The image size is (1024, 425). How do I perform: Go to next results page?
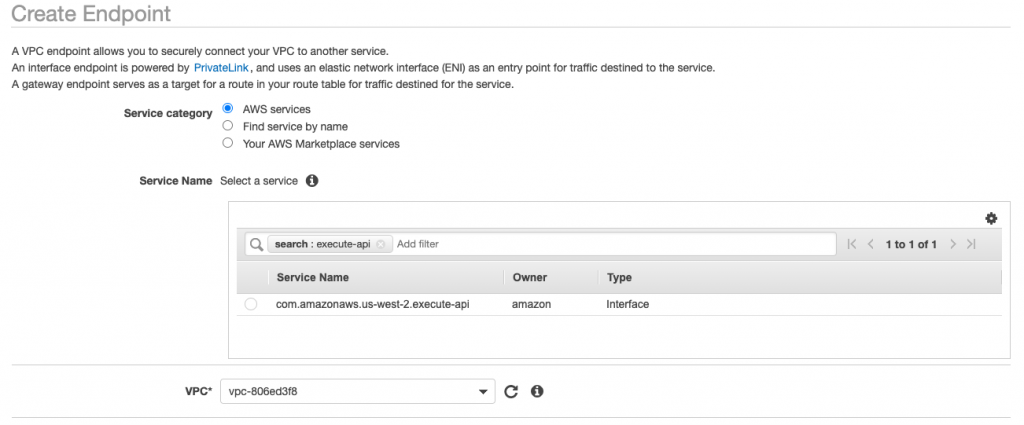(x=953, y=244)
